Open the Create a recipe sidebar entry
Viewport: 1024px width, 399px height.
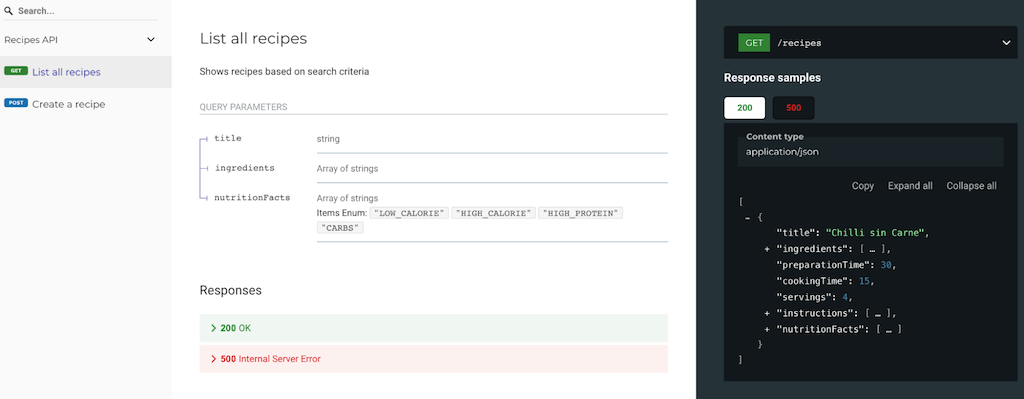point(86,104)
